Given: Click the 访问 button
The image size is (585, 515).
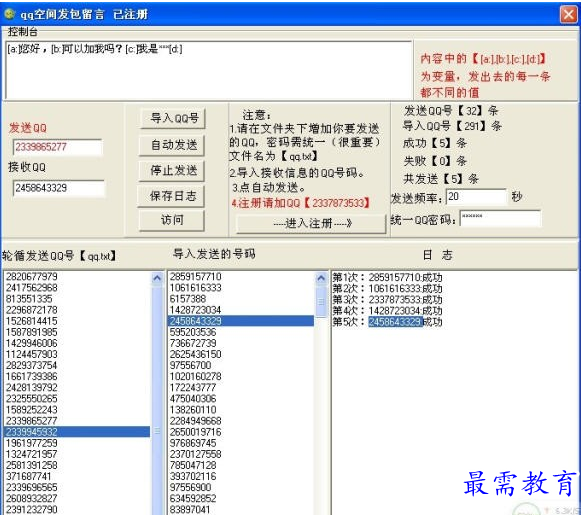Looking at the screenshot, I should (172, 220).
